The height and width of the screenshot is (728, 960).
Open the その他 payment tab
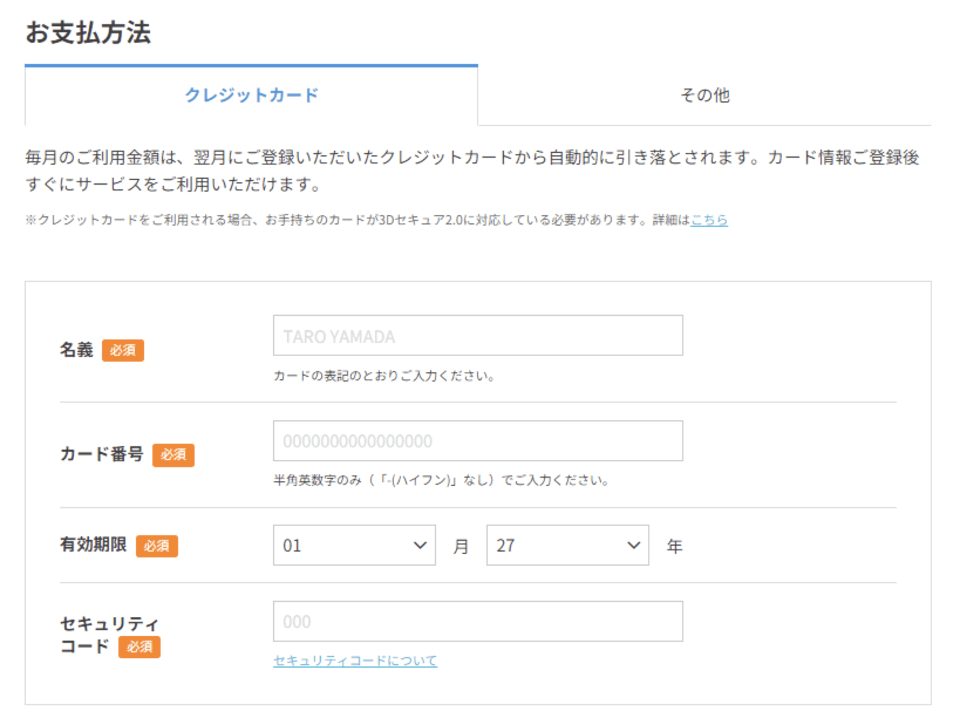(x=704, y=96)
